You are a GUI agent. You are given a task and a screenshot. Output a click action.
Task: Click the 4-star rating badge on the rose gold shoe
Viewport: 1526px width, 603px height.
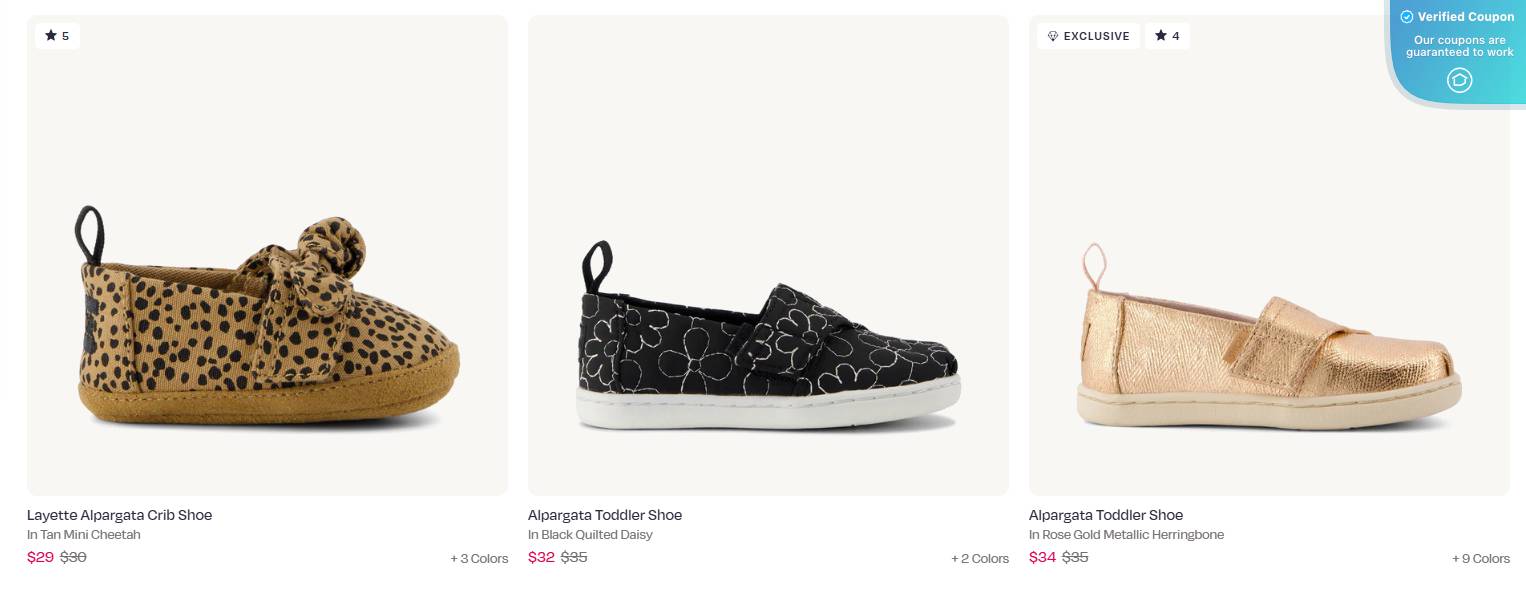pos(1167,36)
